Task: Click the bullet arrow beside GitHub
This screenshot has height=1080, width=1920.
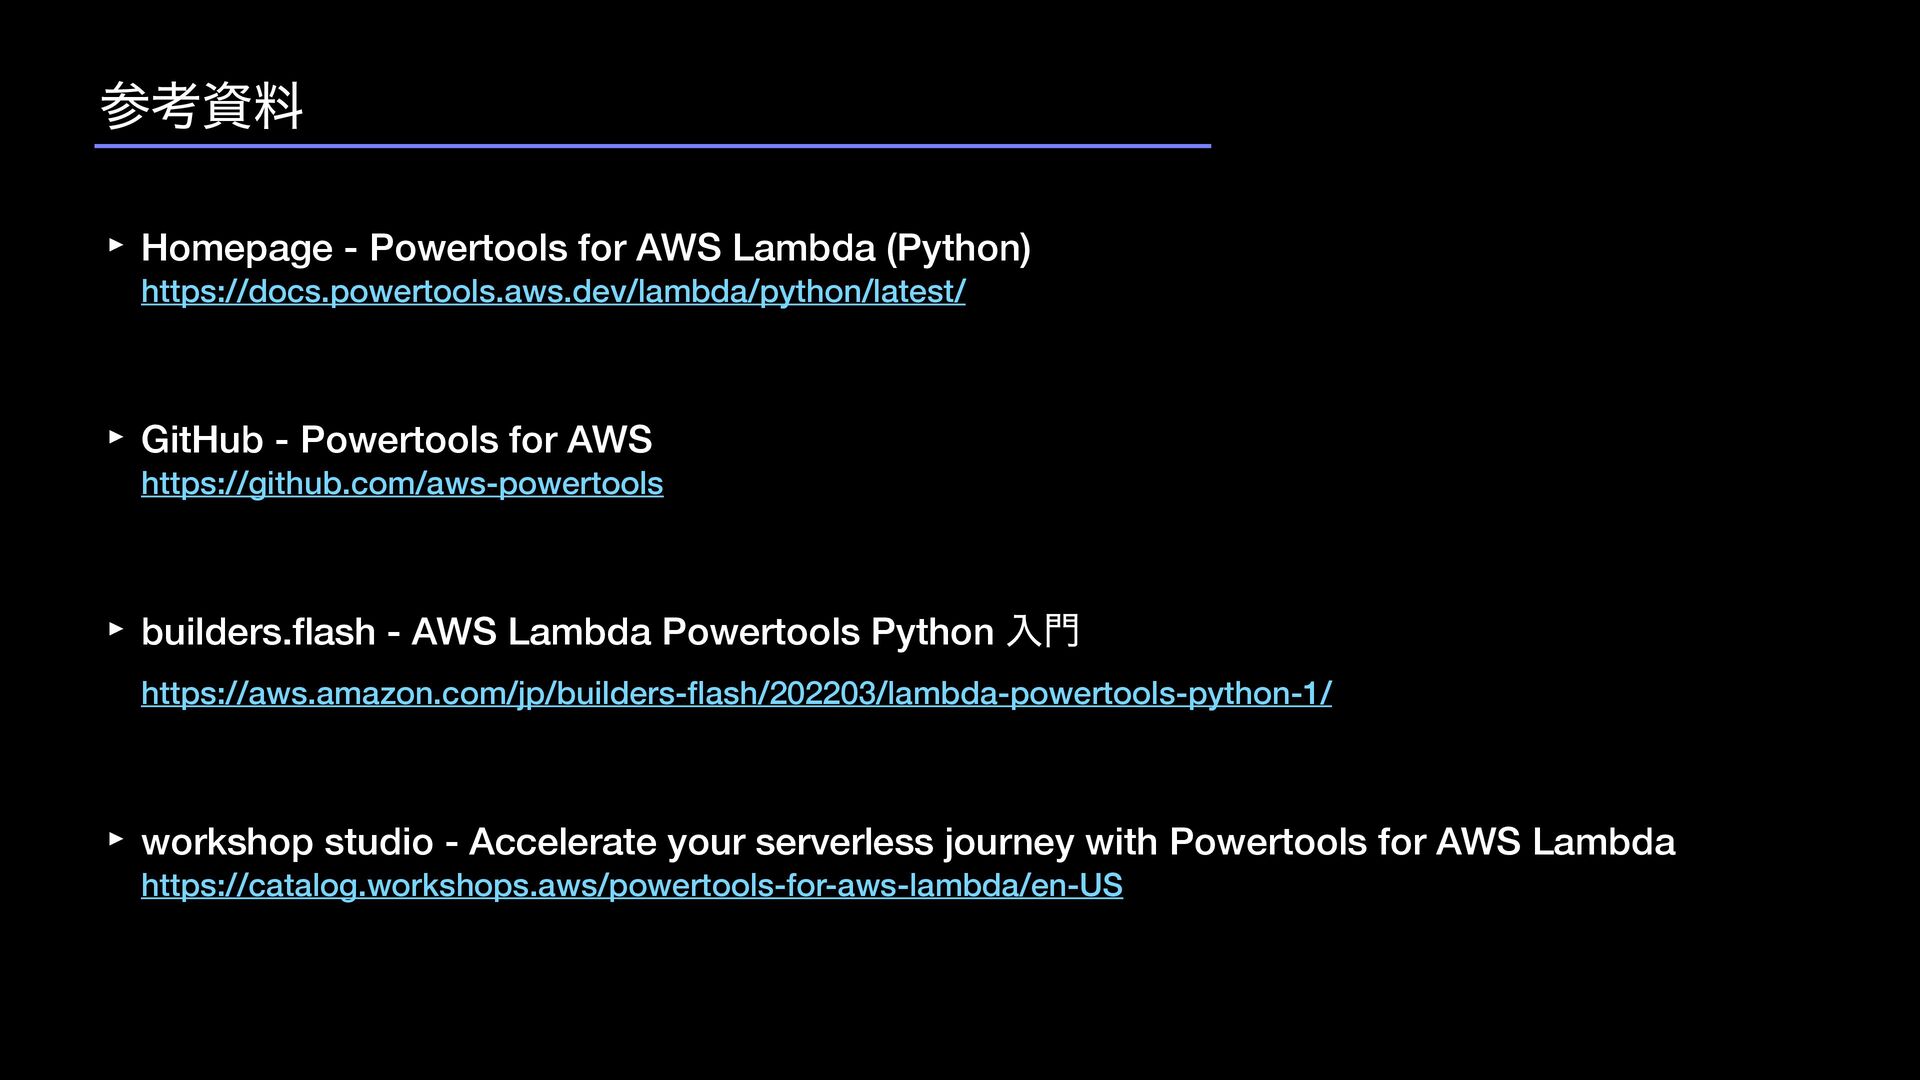Action: point(116,436)
